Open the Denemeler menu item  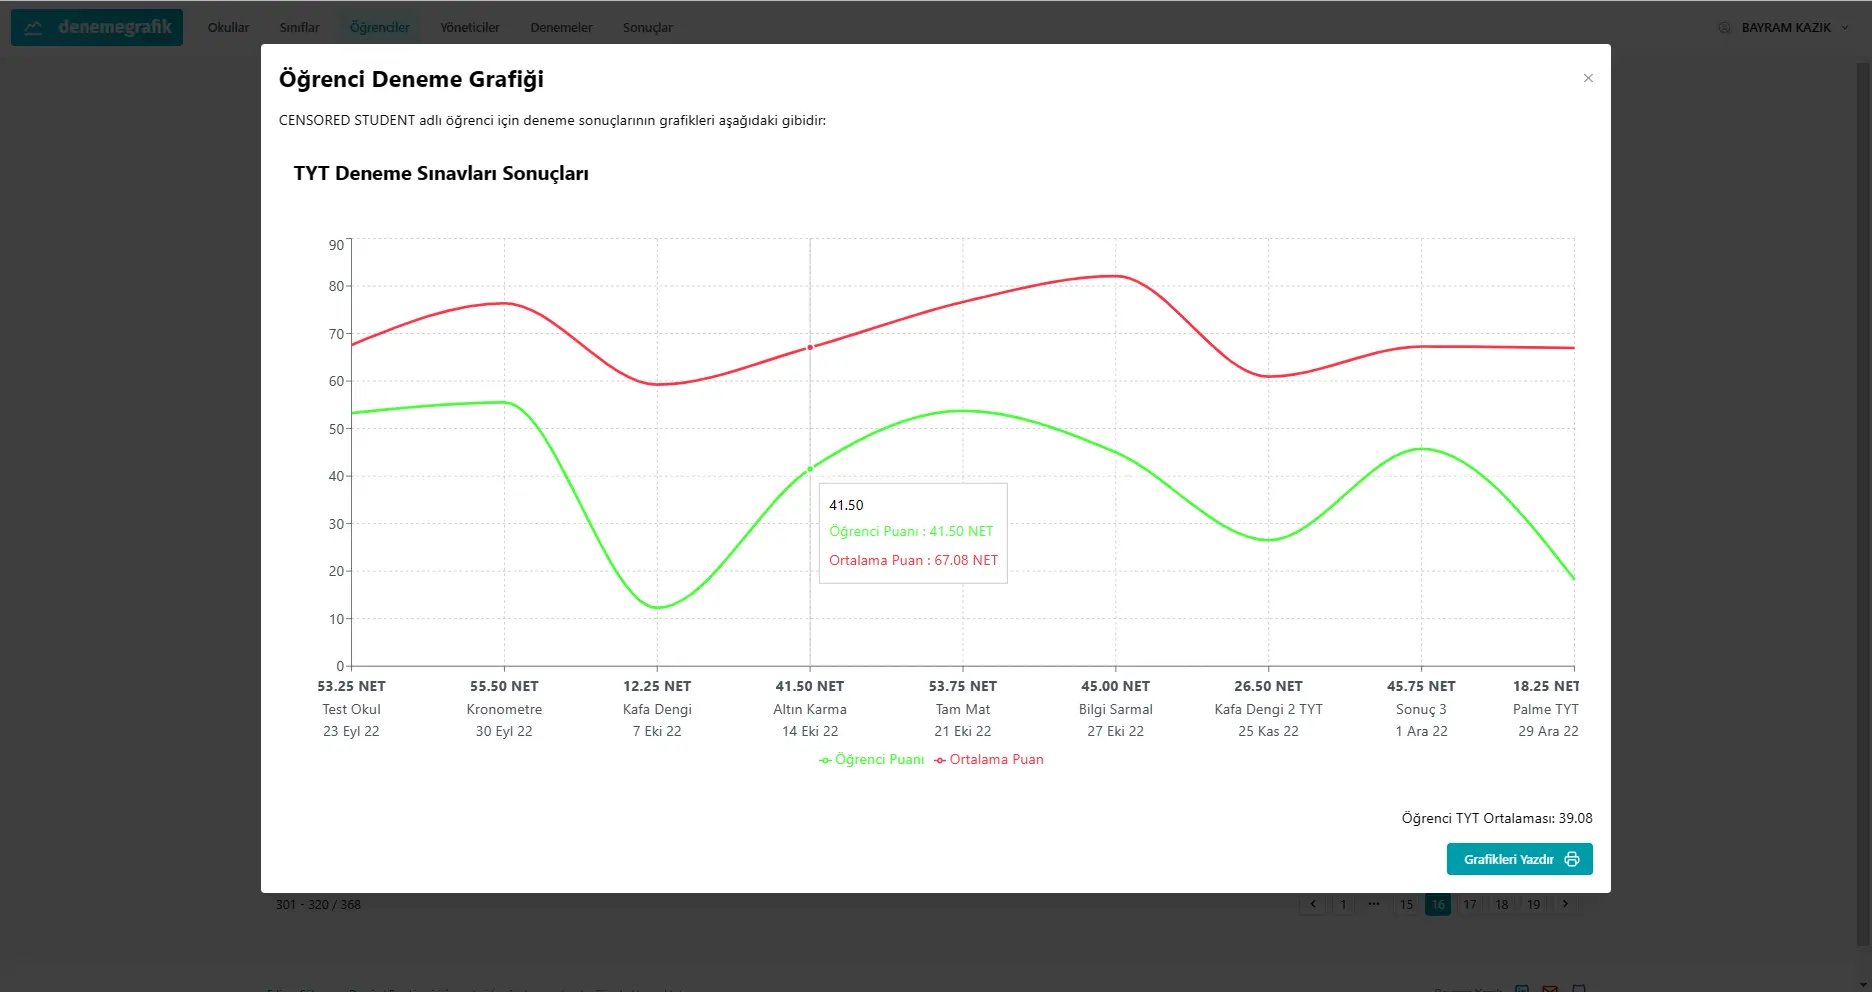[x=561, y=28]
